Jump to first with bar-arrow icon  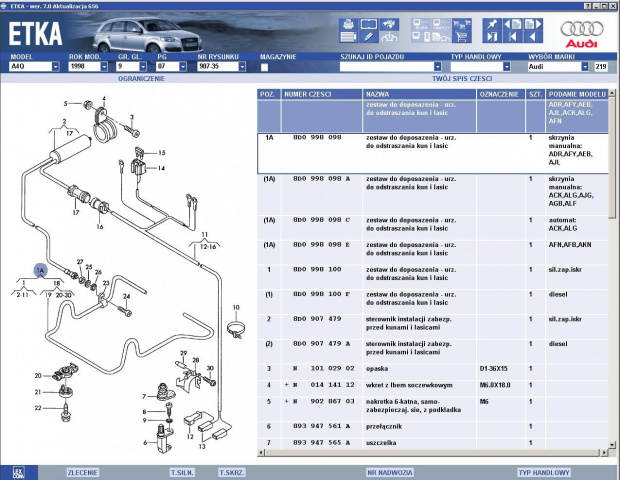point(512,37)
